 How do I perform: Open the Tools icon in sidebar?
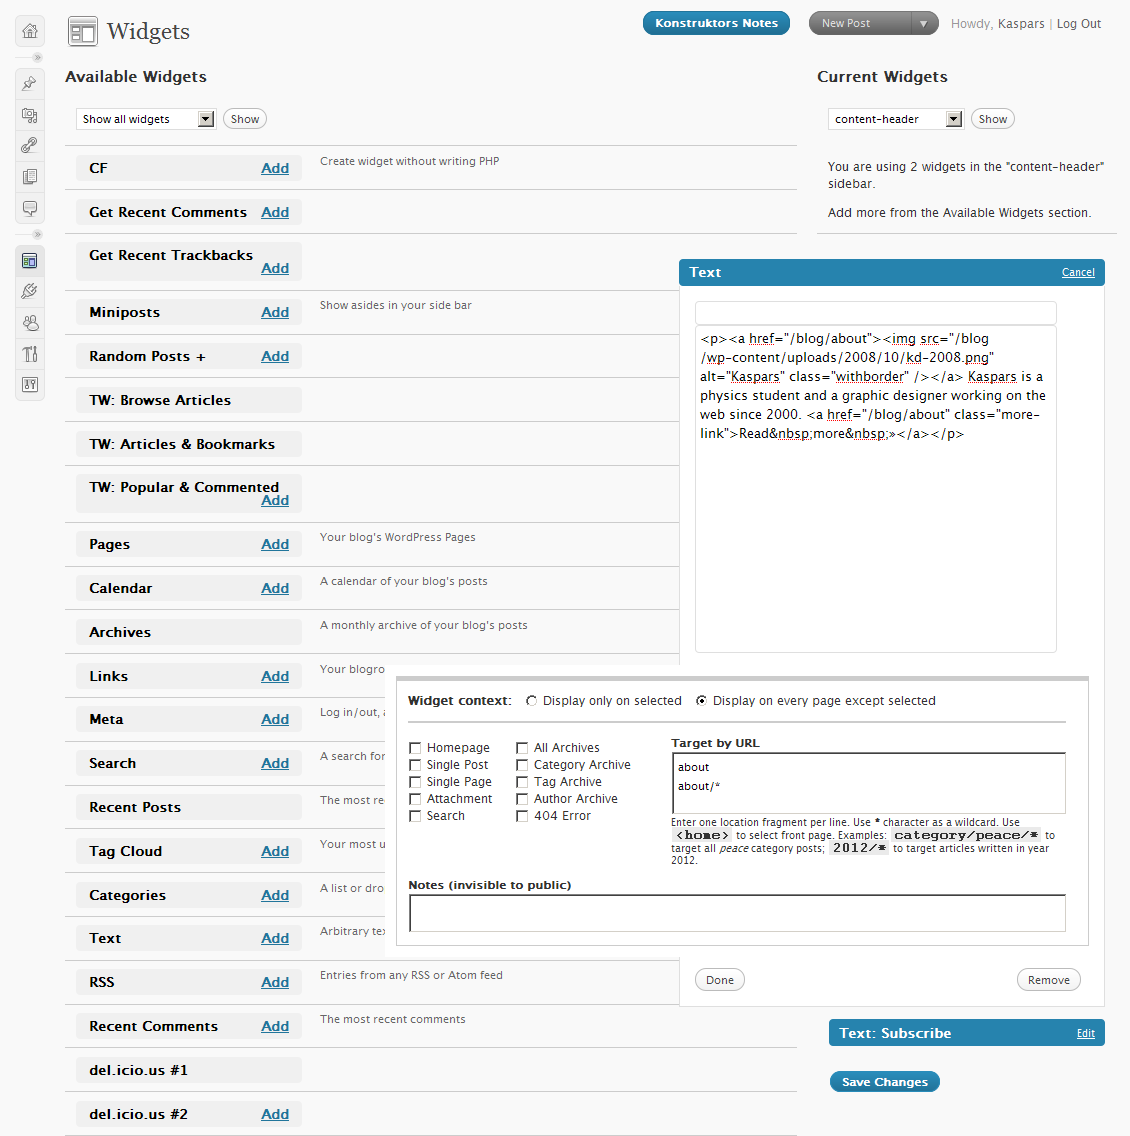30,353
